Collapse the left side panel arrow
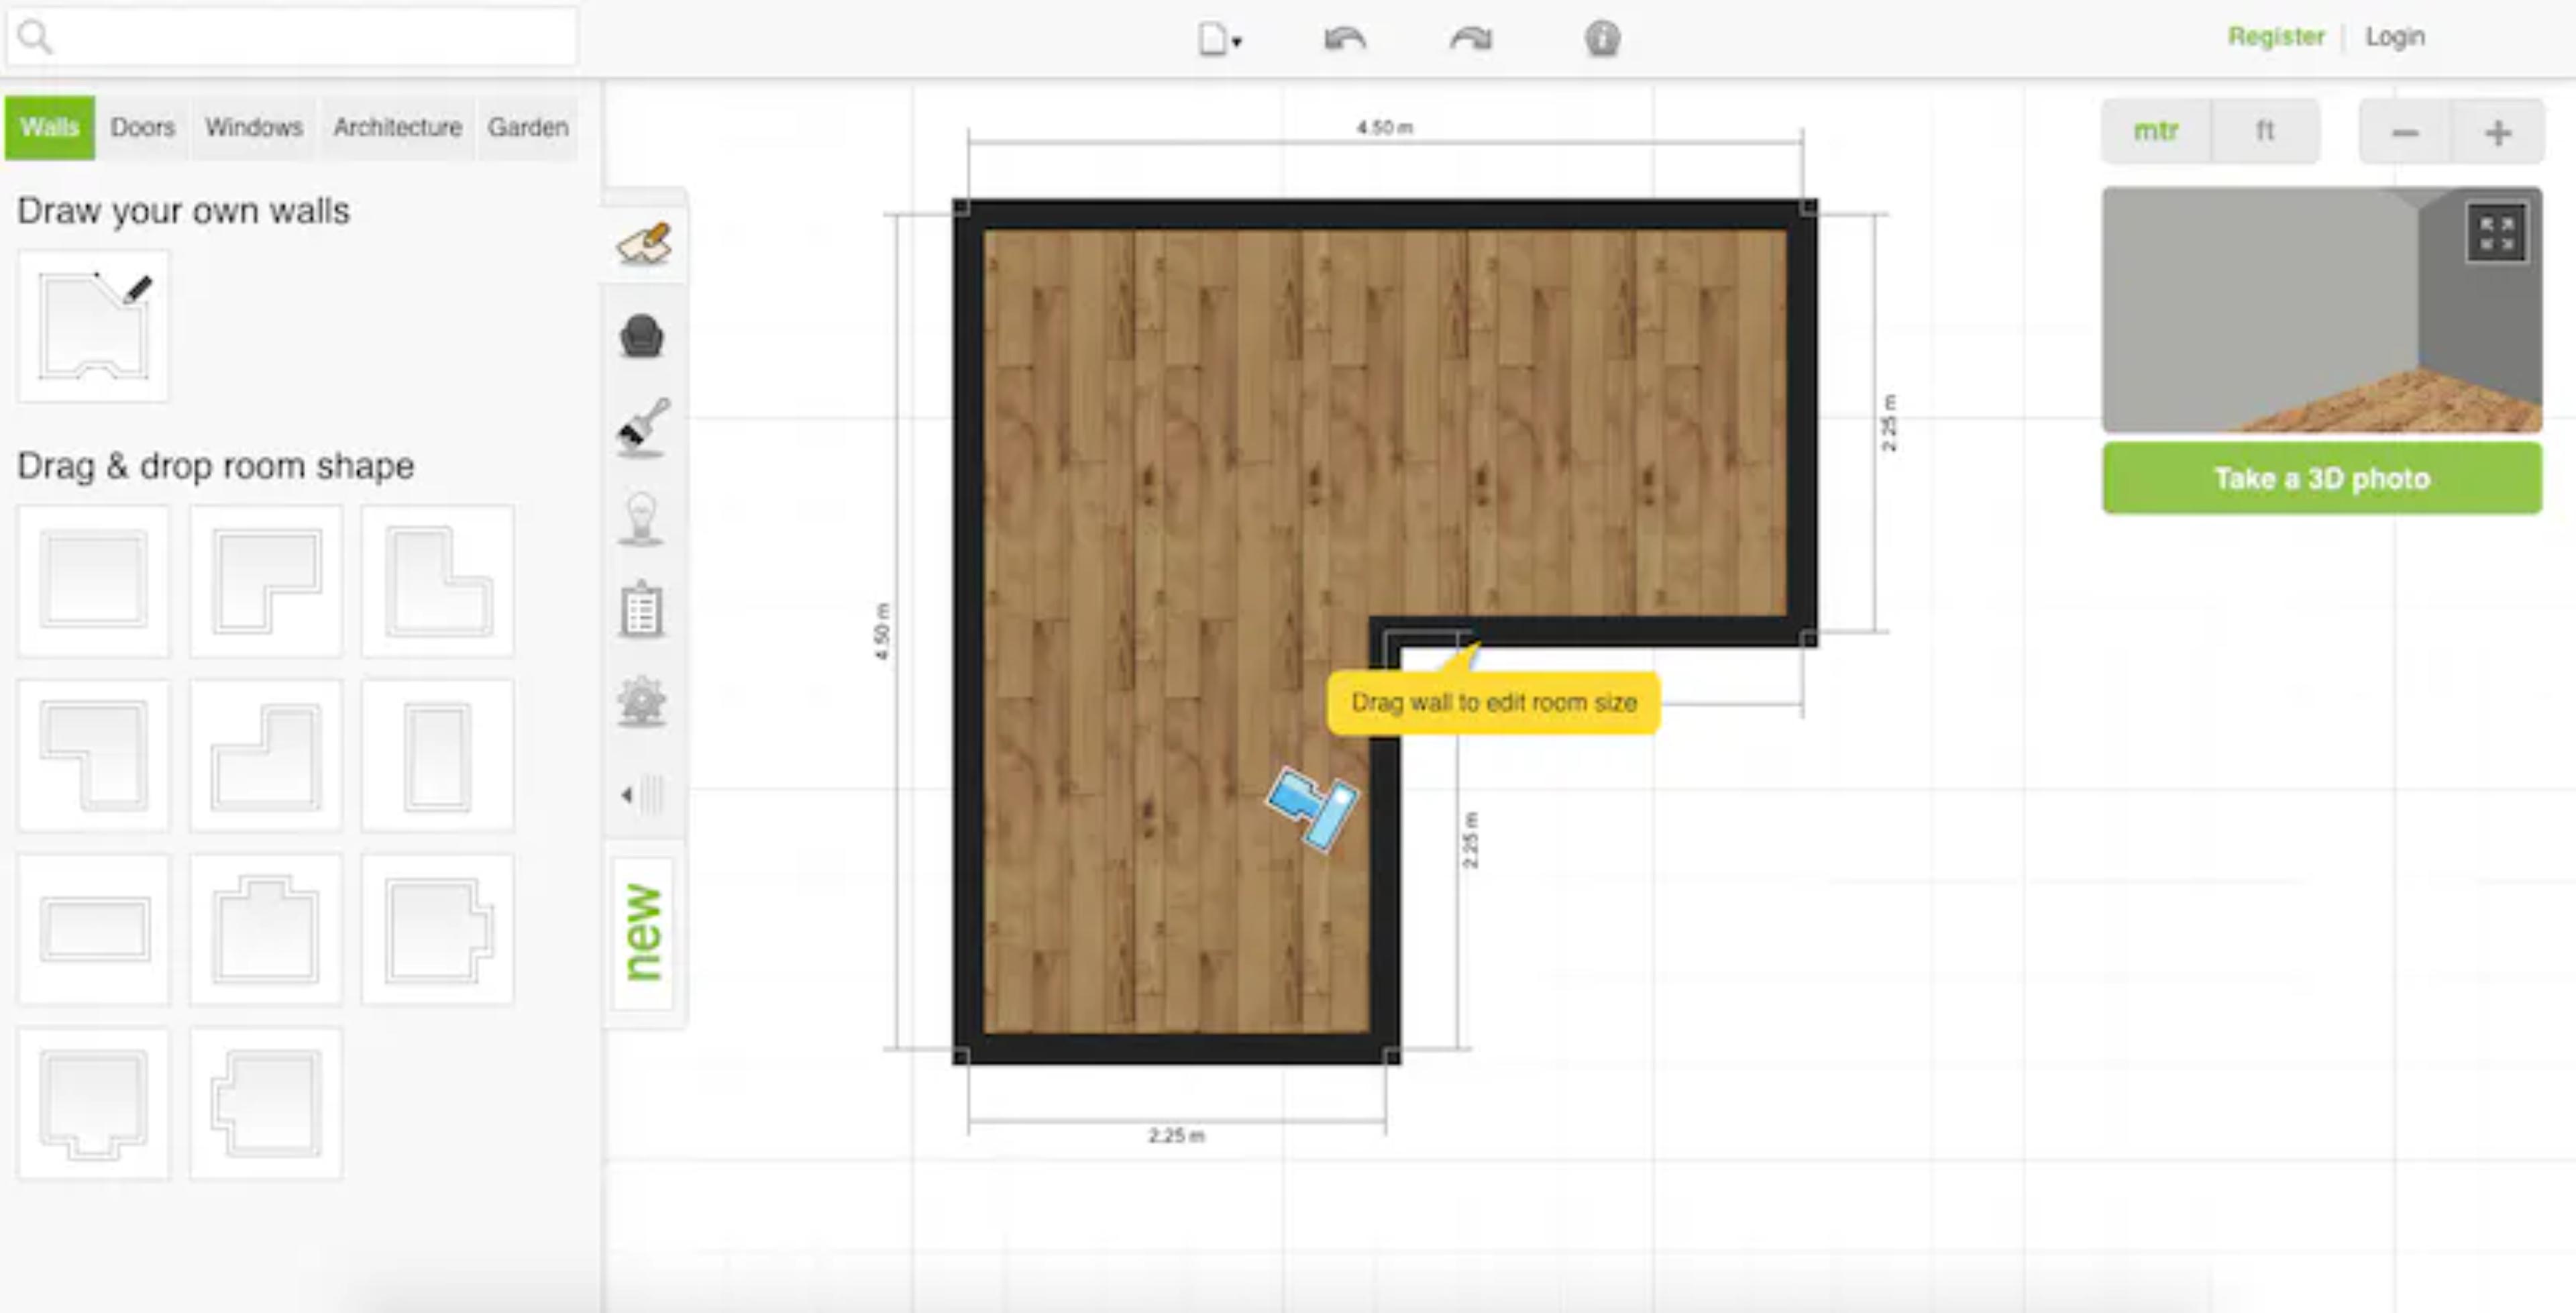 640,795
